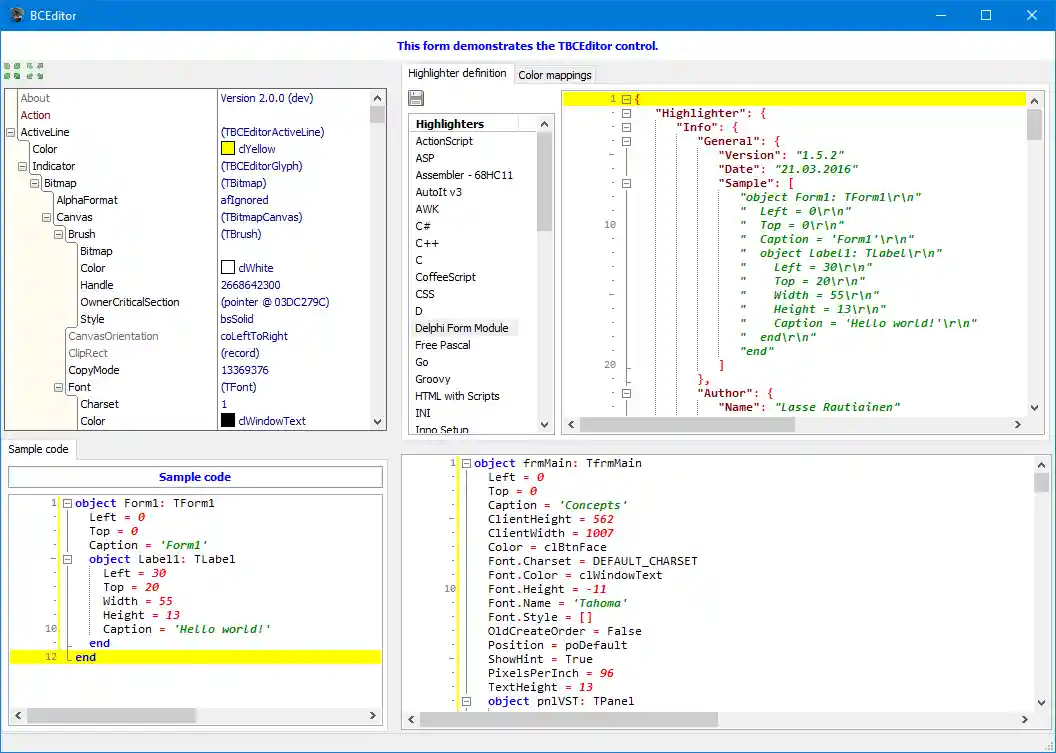The image size is (1056, 753).
Task: Choose C++ from the highlighters list
Action: (x=427, y=243)
